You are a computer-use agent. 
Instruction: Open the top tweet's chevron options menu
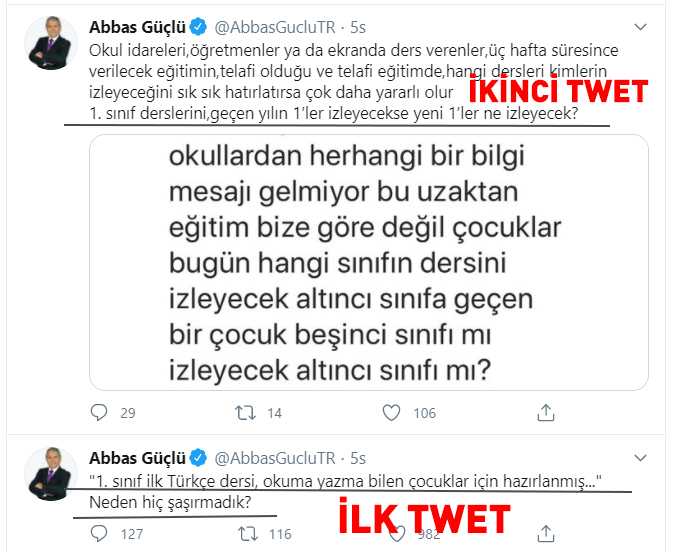point(640,27)
